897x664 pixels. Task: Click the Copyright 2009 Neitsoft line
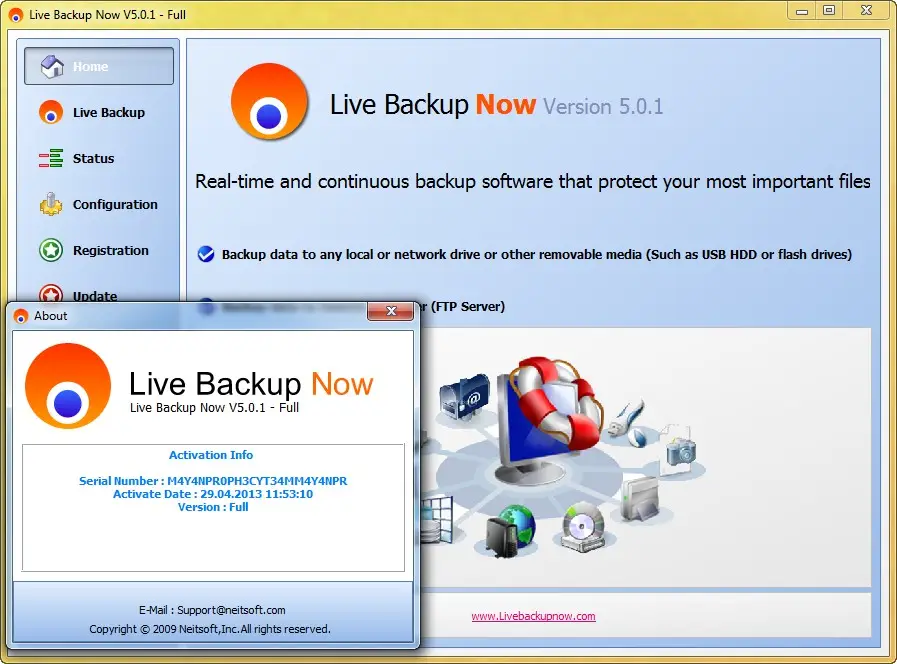pyautogui.click(x=210, y=629)
